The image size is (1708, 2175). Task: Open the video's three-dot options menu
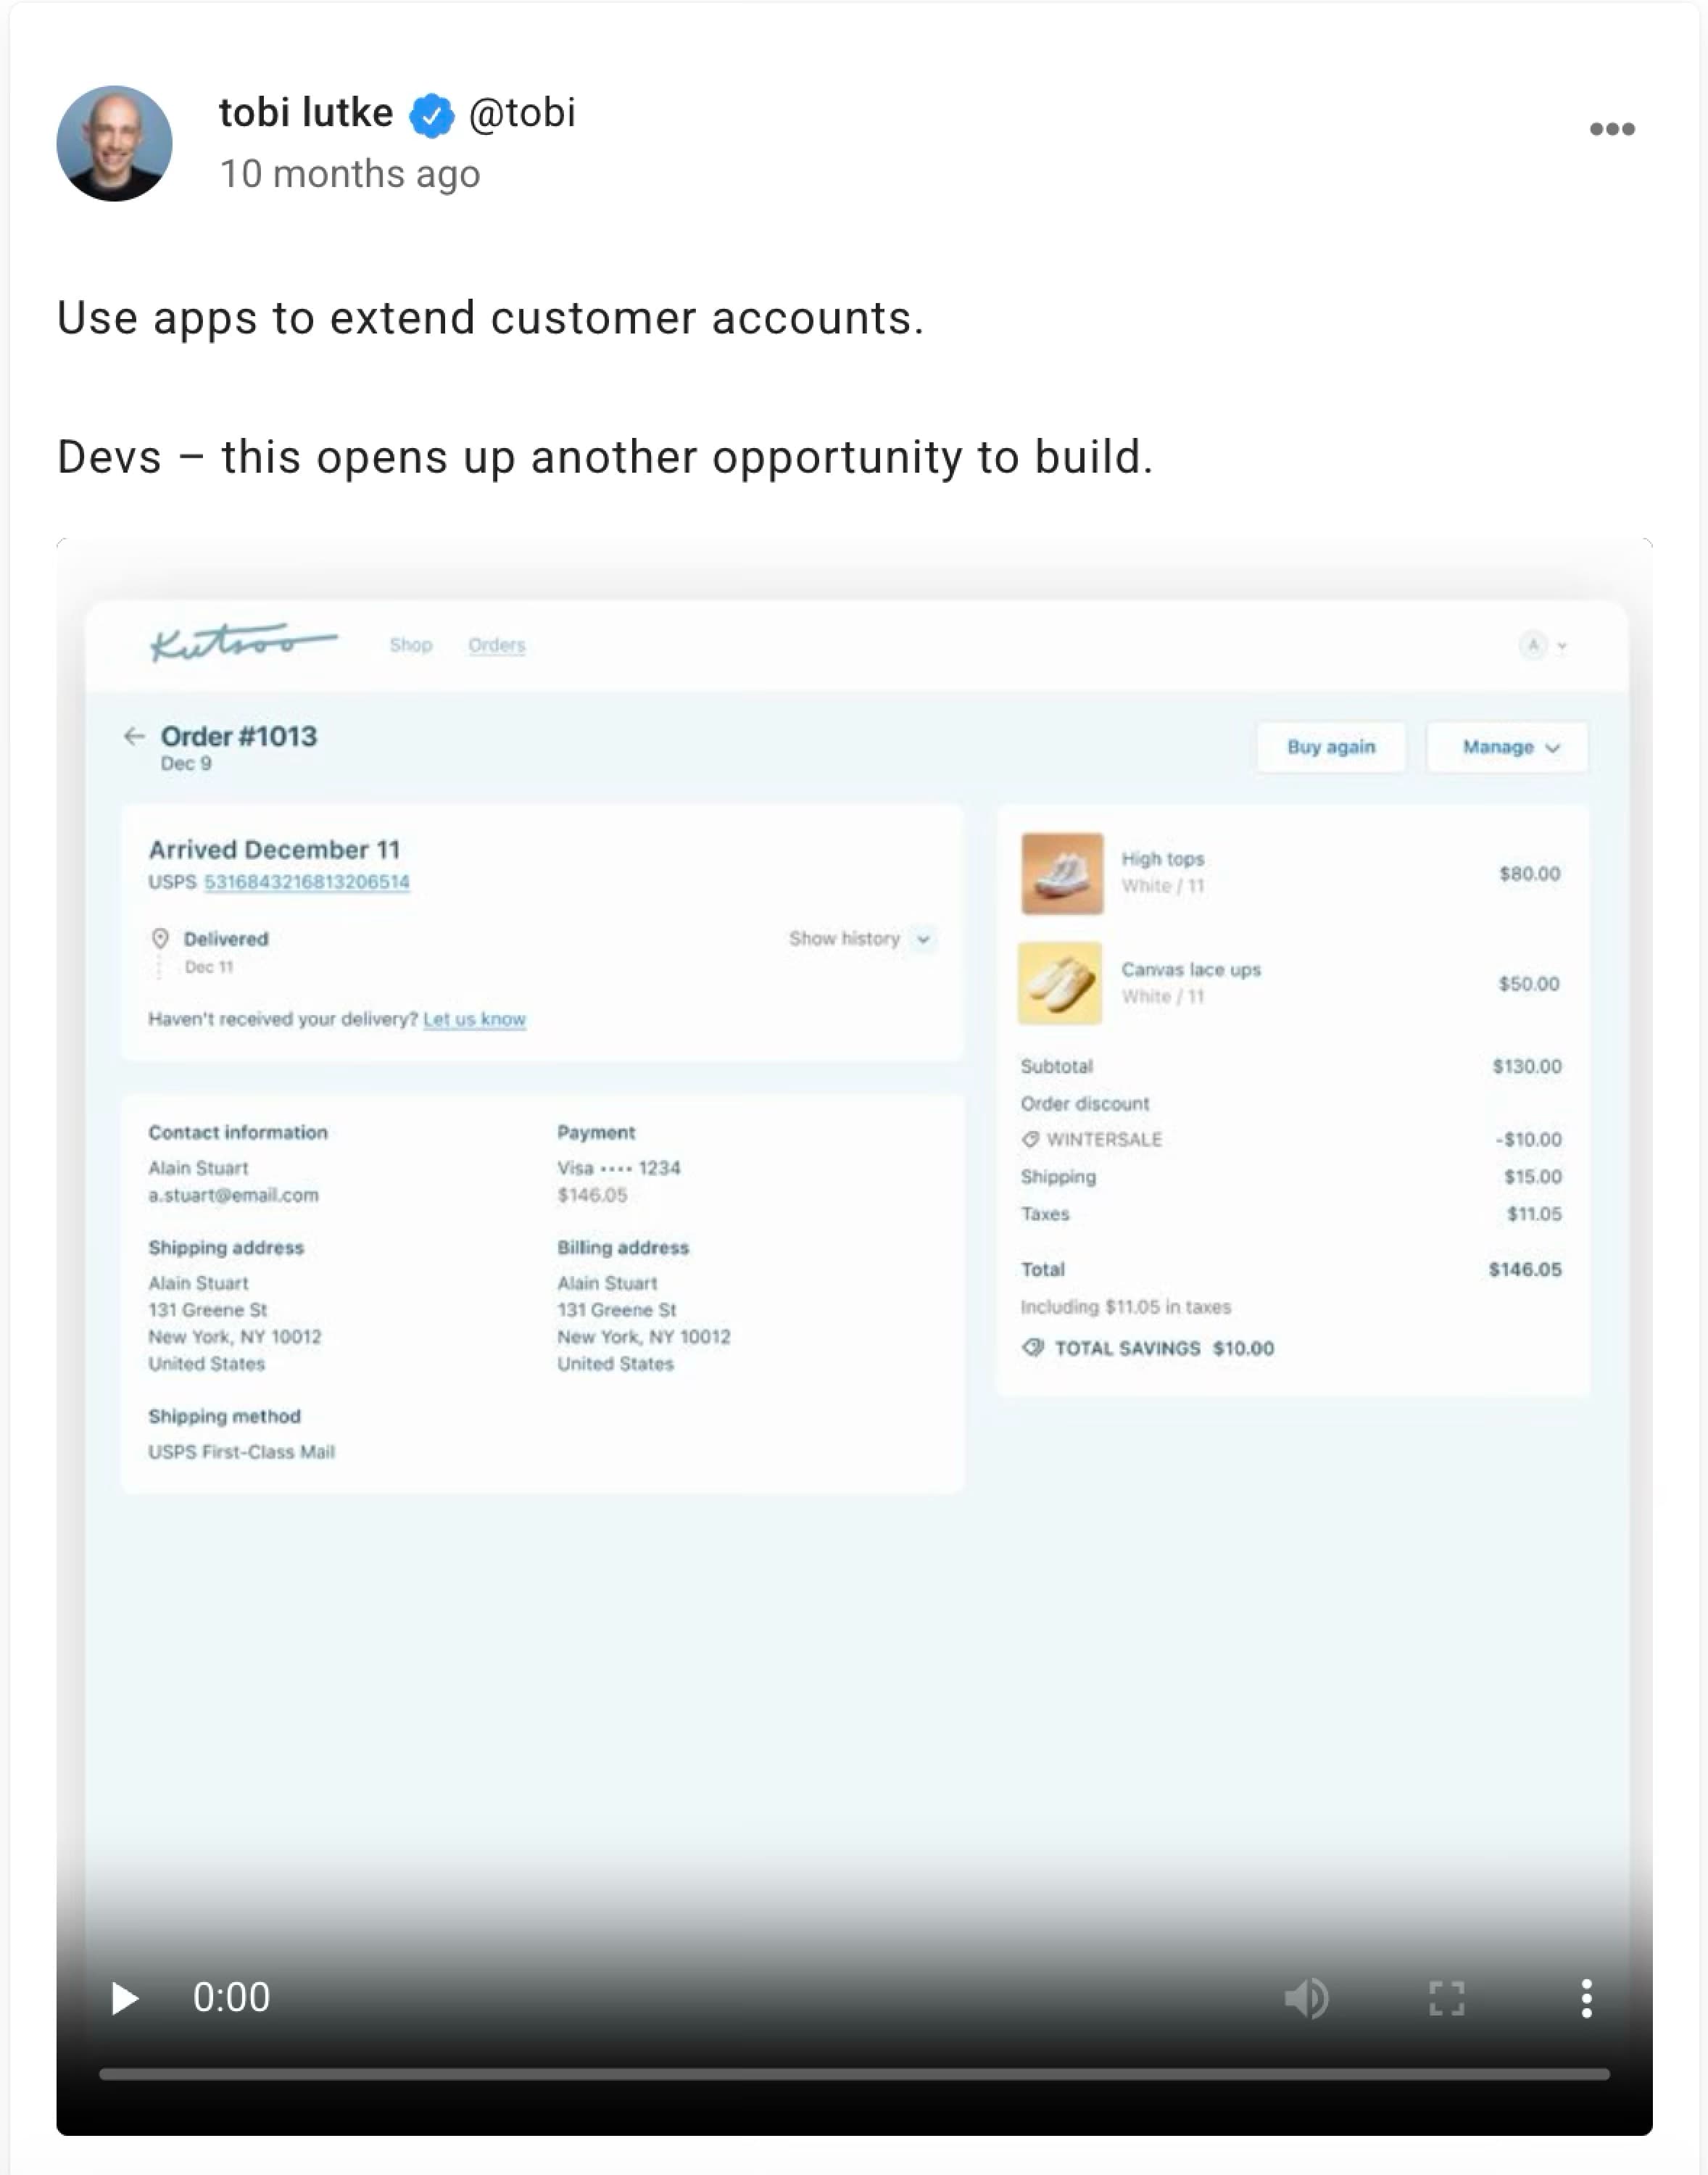click(x=1586, y=1998)
